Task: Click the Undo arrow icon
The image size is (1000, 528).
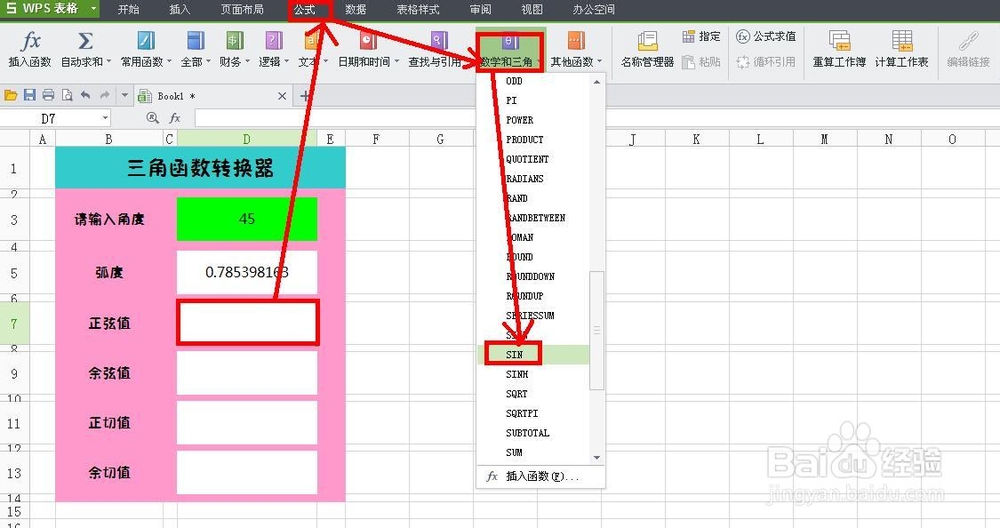Action: pyautogui.click(x=85, y=96)
